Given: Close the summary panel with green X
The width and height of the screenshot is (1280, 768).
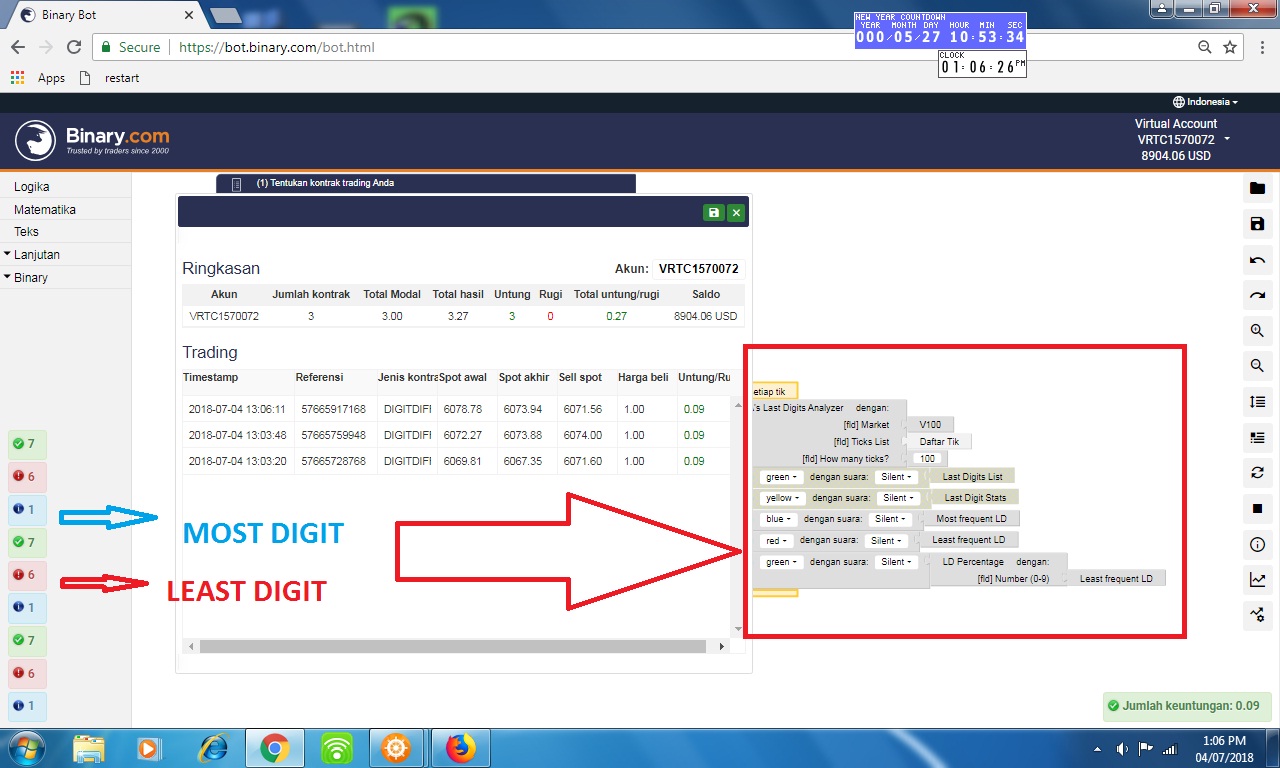Looking at the screenshot, I should tap(736, 212).
